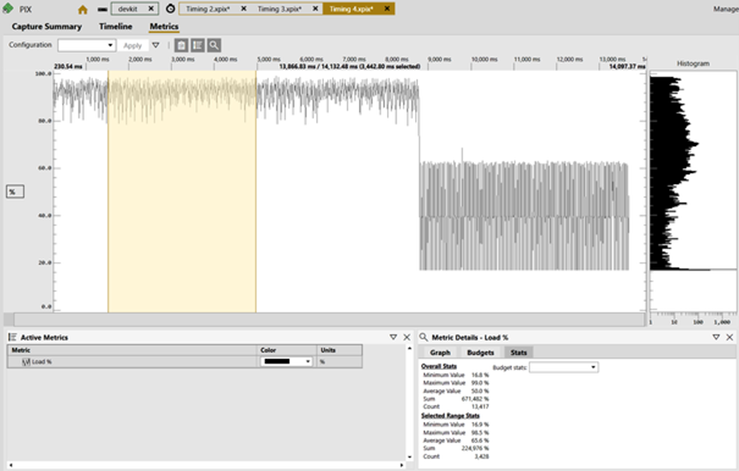Screen dimensions: 739x471
Task: Click the Overall Stats heading
Action: (x=439, y=366)
